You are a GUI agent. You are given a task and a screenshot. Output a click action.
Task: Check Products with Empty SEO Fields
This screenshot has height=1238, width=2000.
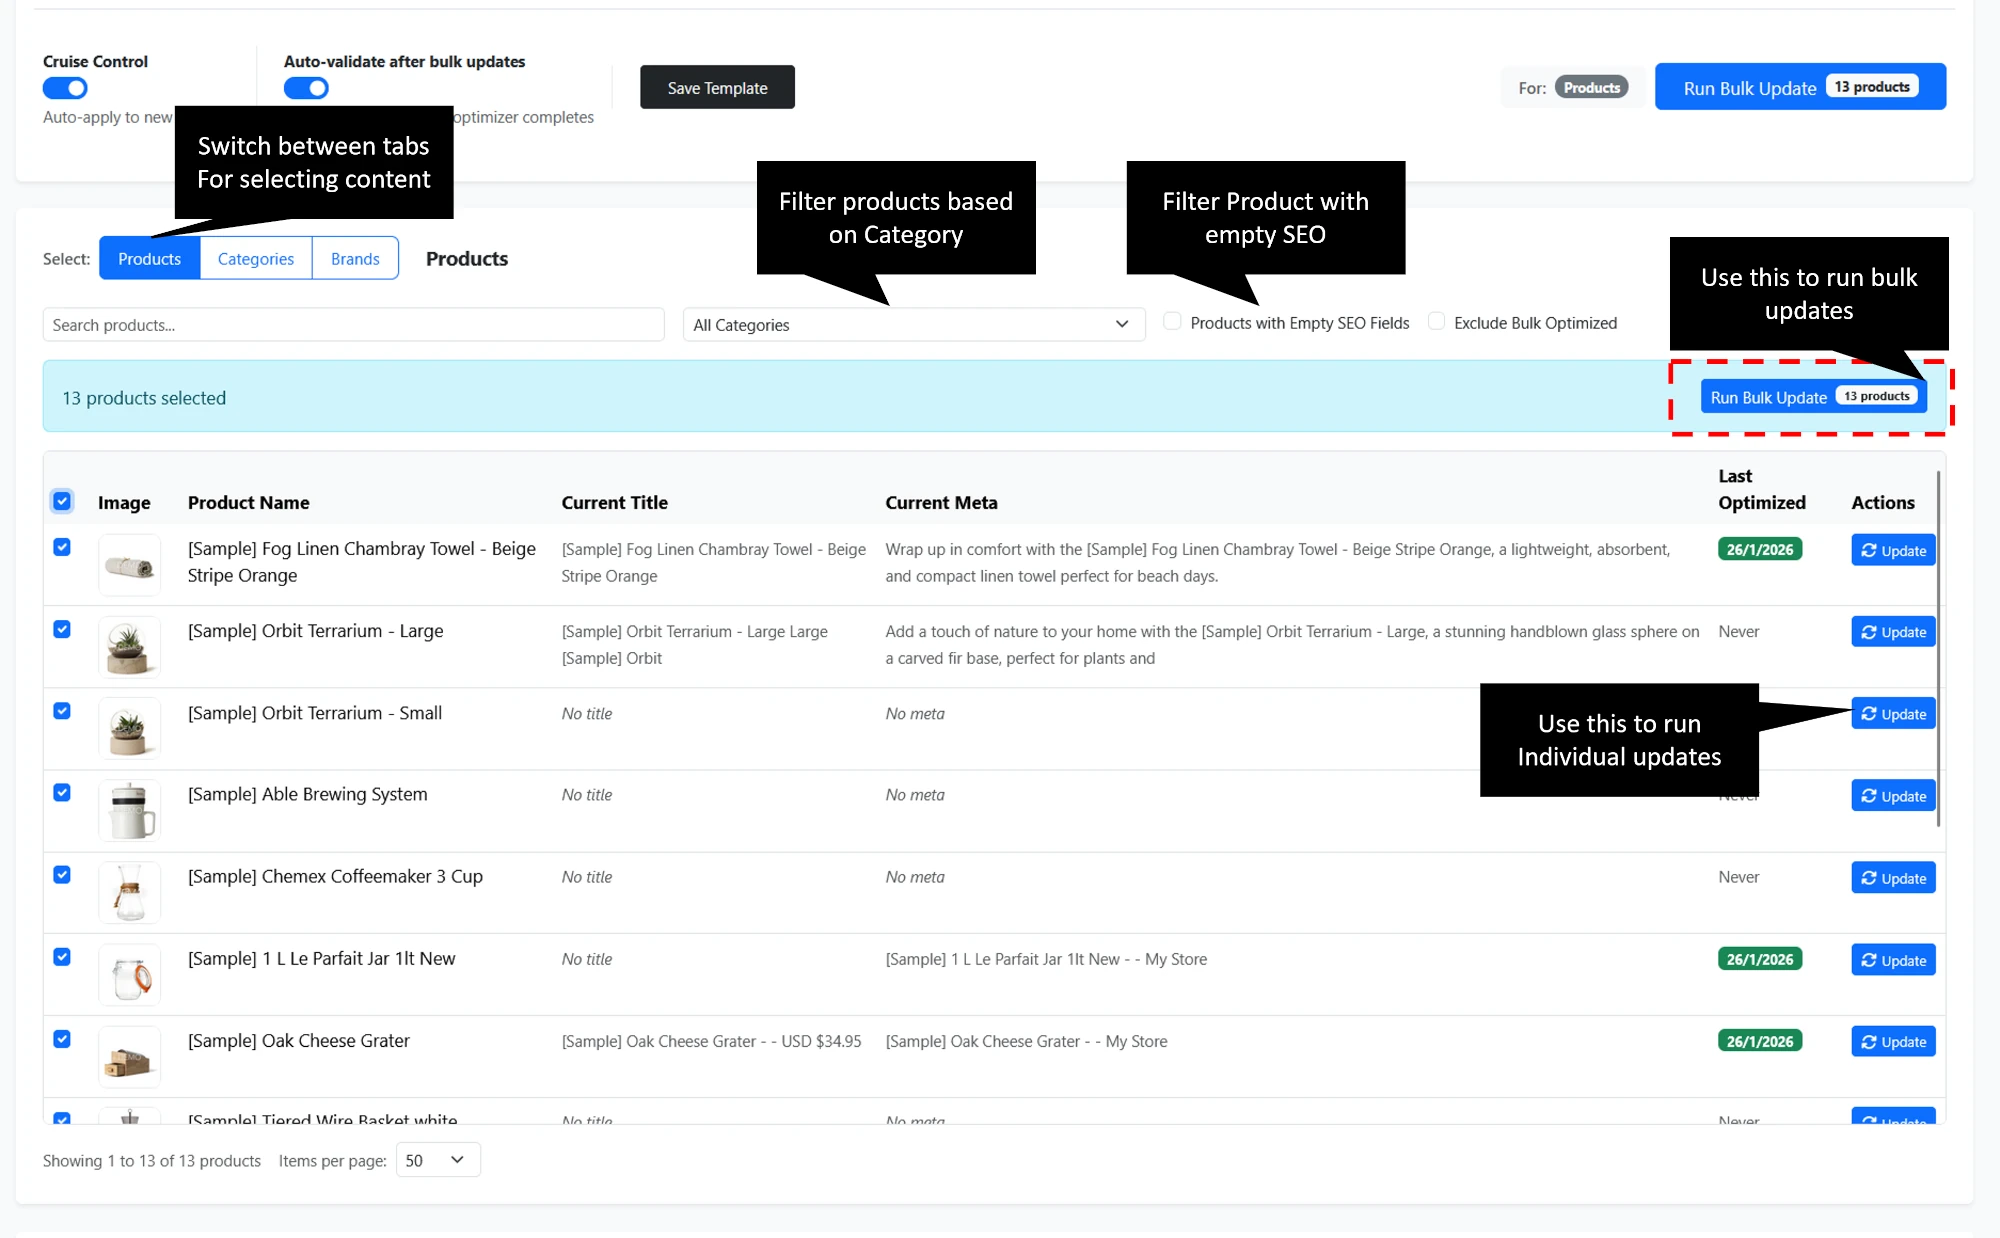[1171, 321]
